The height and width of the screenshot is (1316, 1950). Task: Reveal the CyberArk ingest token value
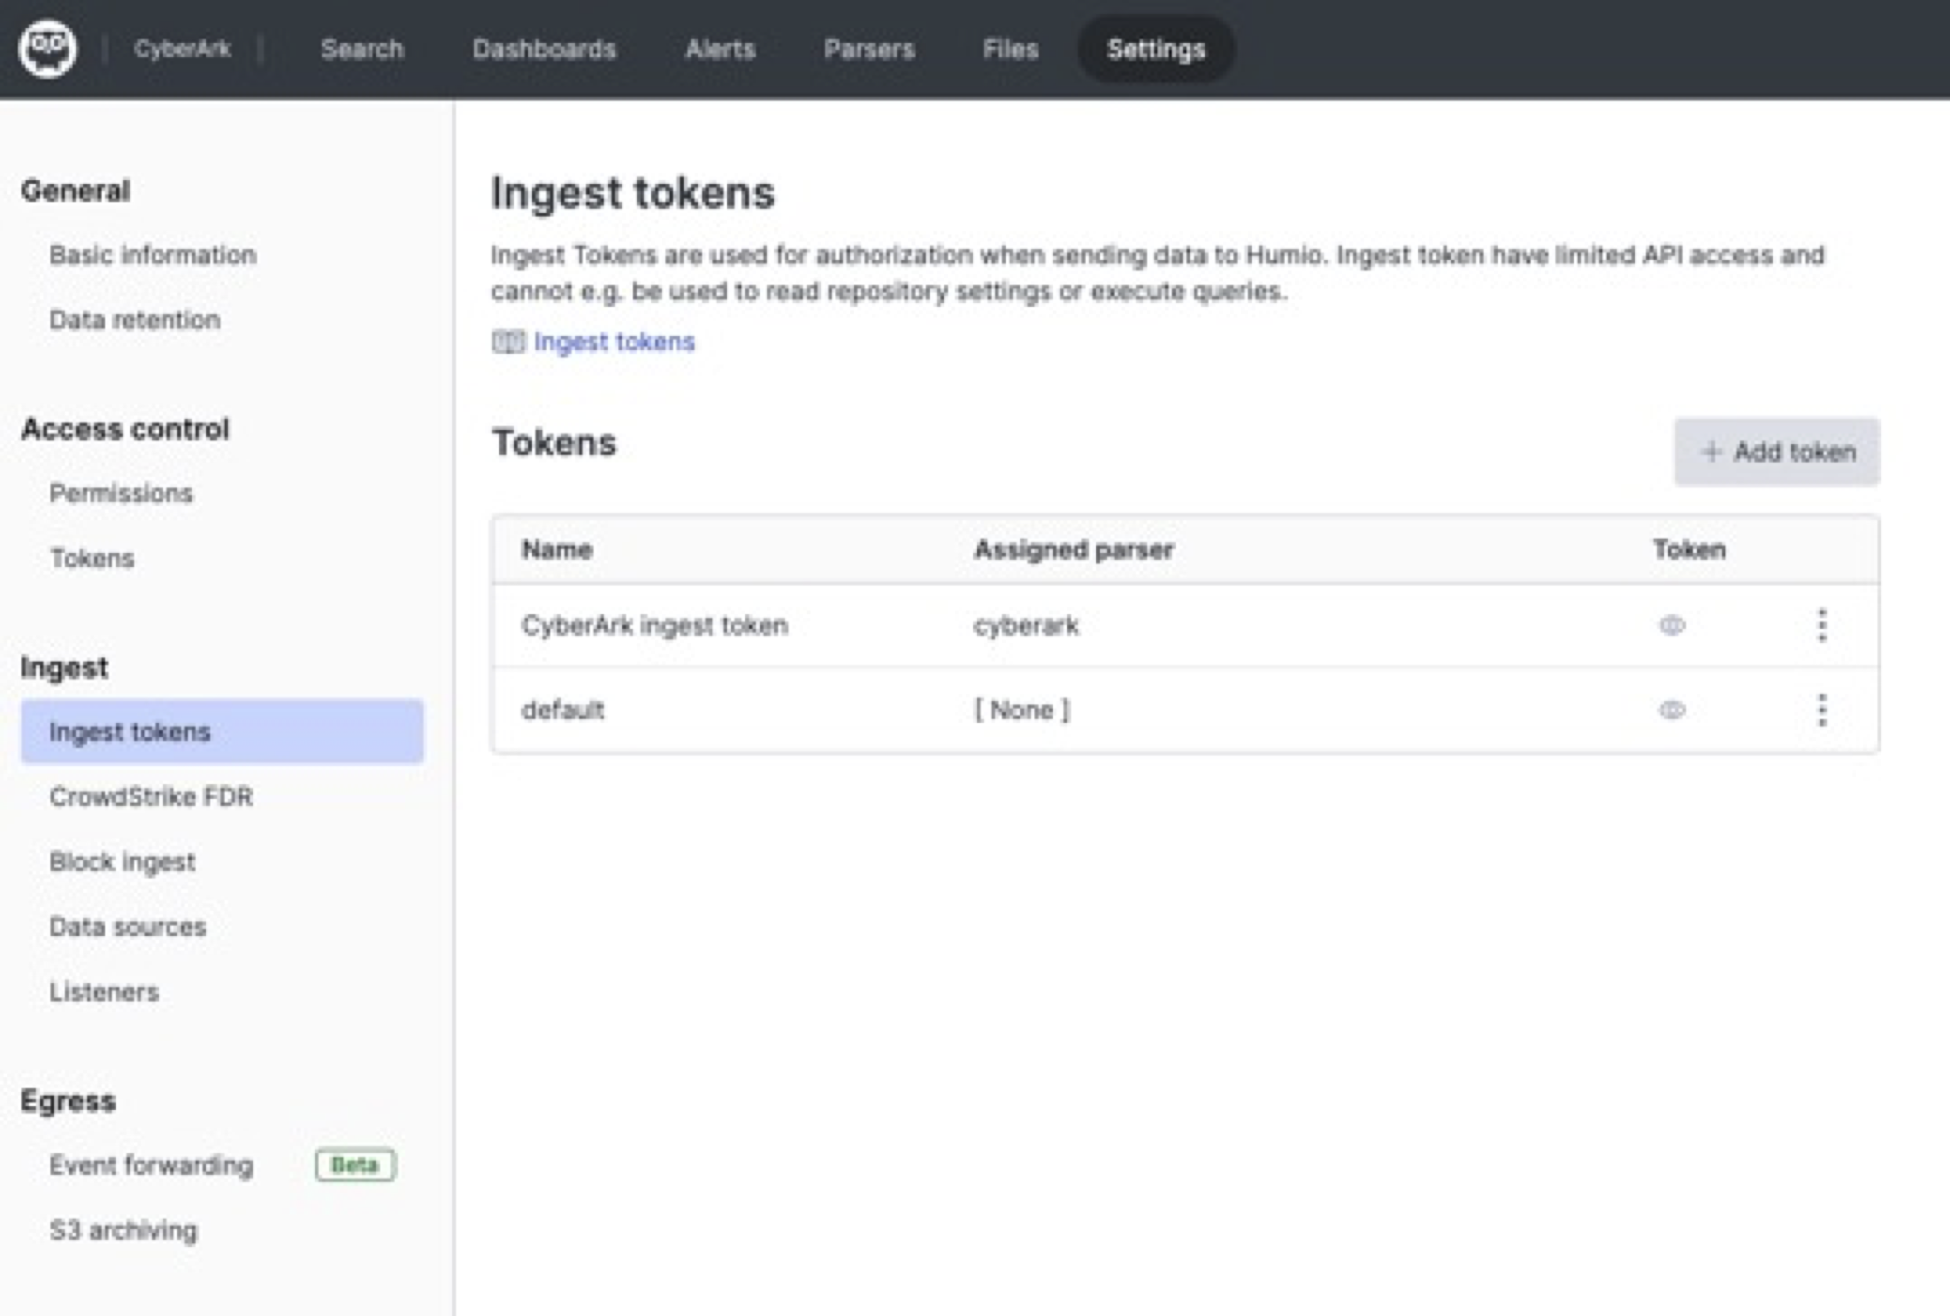click(1671, 626)
